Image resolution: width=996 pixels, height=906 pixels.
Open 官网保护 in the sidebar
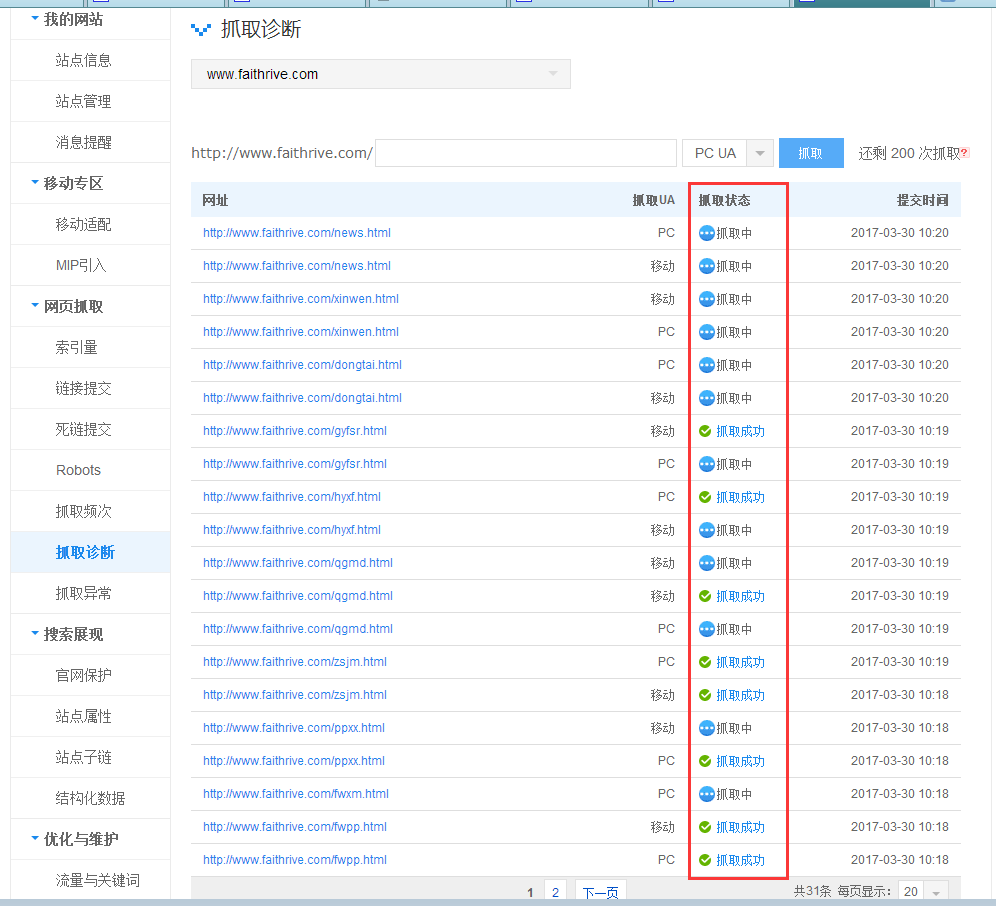pyautogui.click(x=83, y=675)
